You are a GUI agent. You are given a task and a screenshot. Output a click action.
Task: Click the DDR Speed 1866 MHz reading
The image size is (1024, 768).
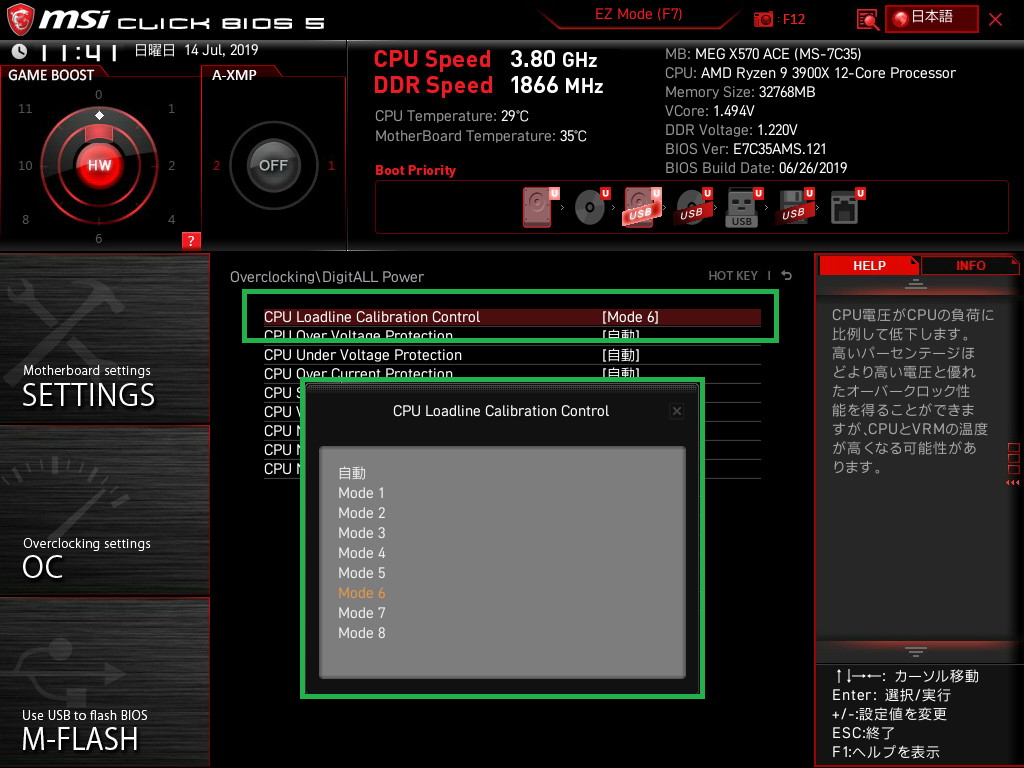tap(488, 86)
